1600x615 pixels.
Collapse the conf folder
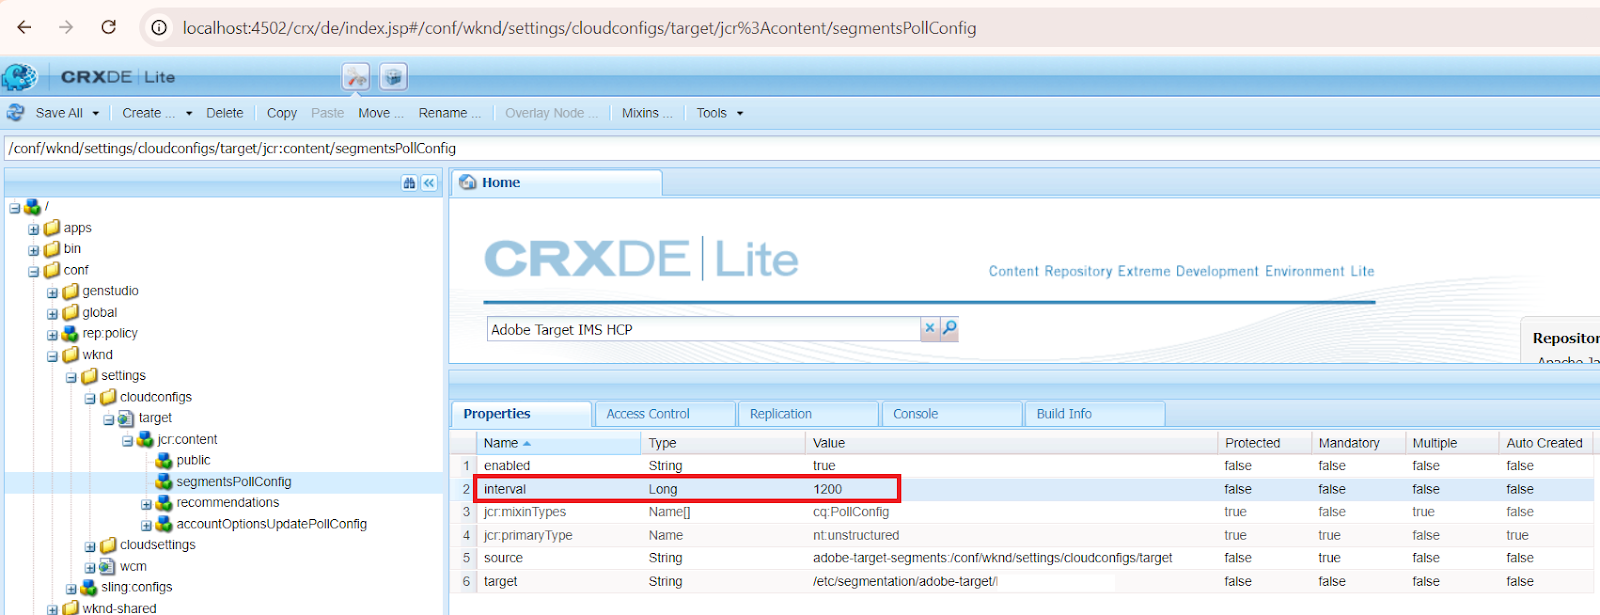coord(33,271)
